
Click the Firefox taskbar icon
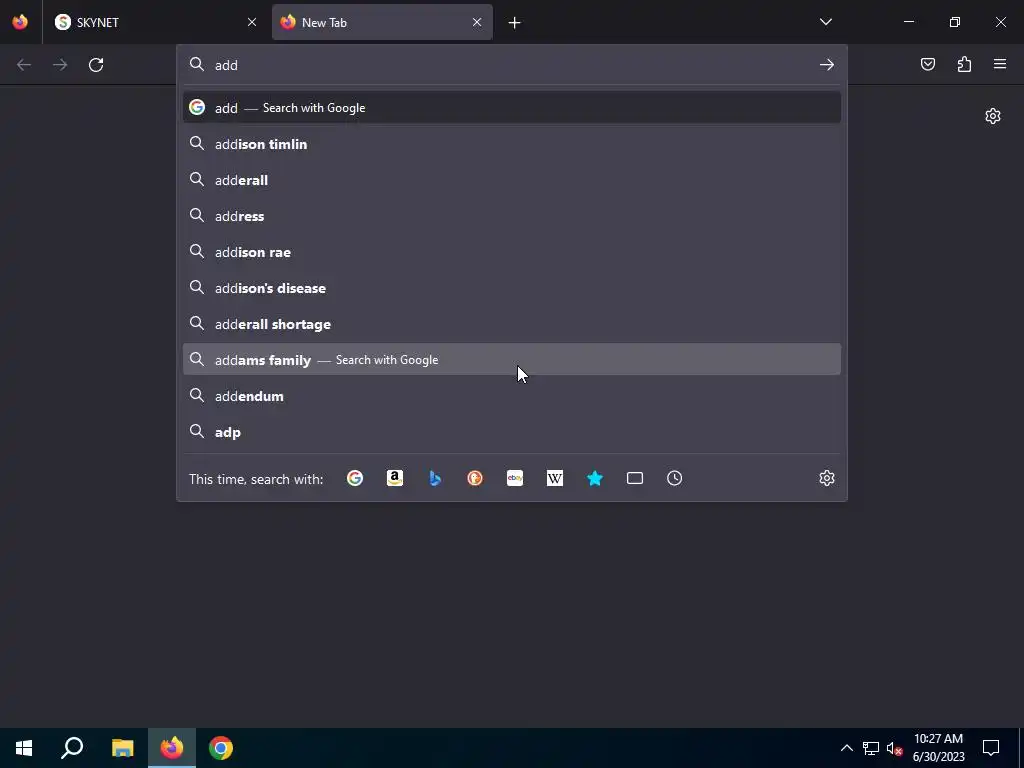coord(172,748)
